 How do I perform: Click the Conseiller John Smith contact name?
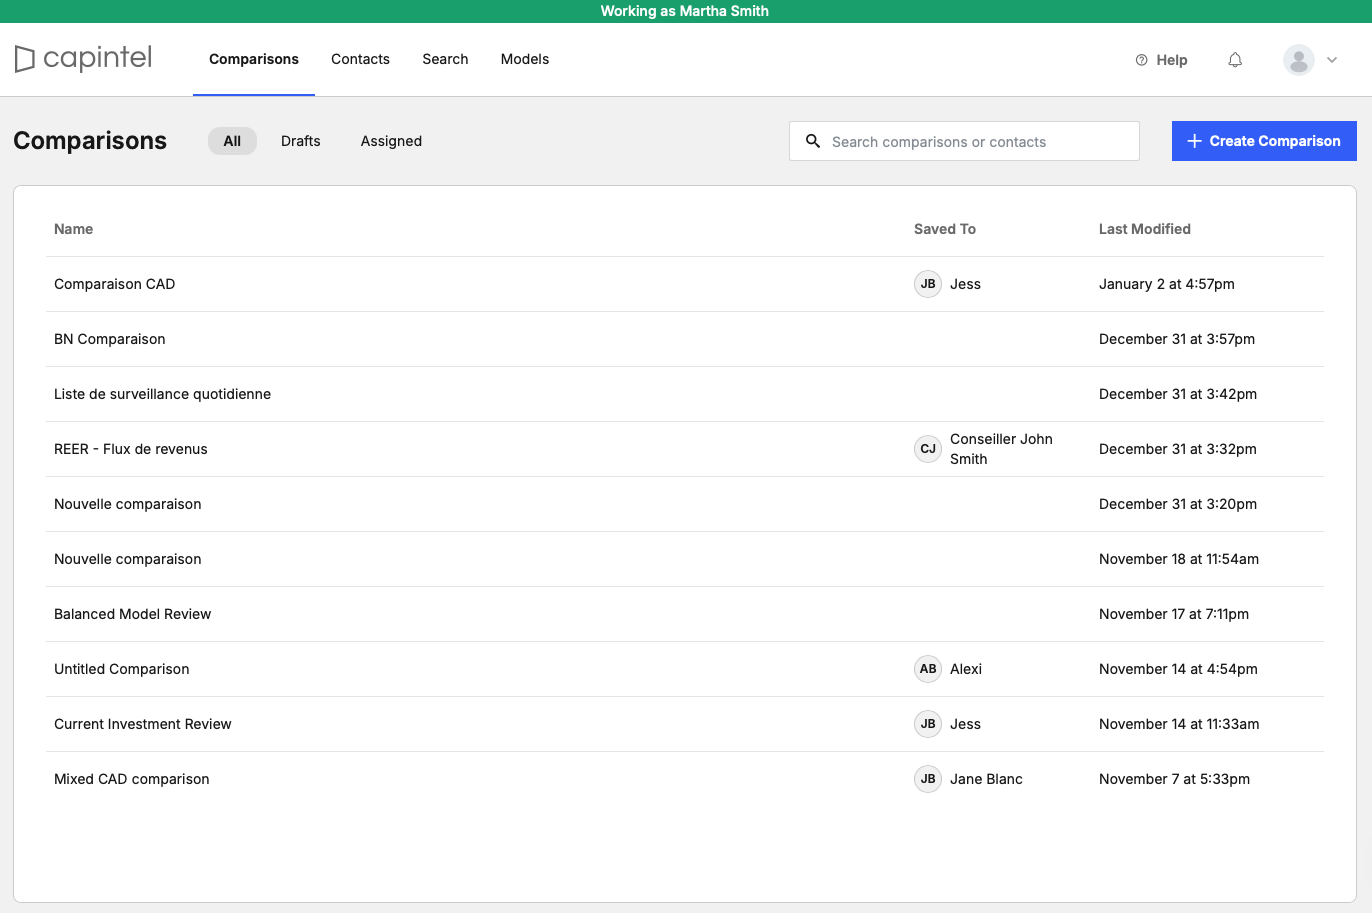(1001, 449)
